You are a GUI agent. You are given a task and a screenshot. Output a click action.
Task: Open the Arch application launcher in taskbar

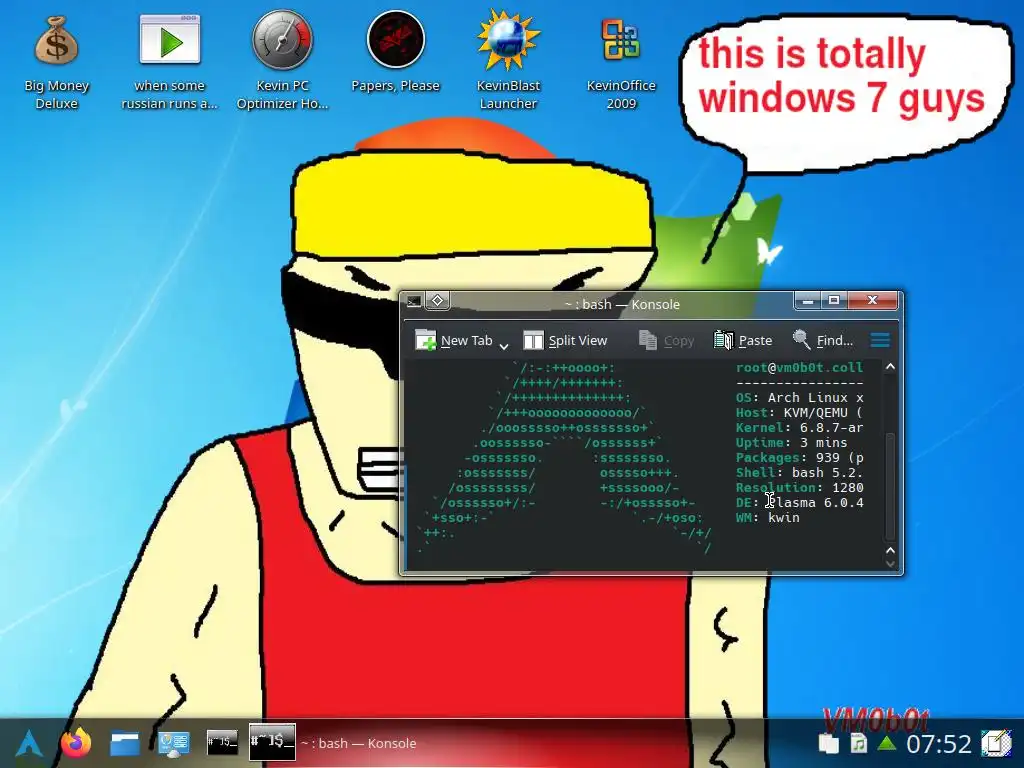[29, 743]
